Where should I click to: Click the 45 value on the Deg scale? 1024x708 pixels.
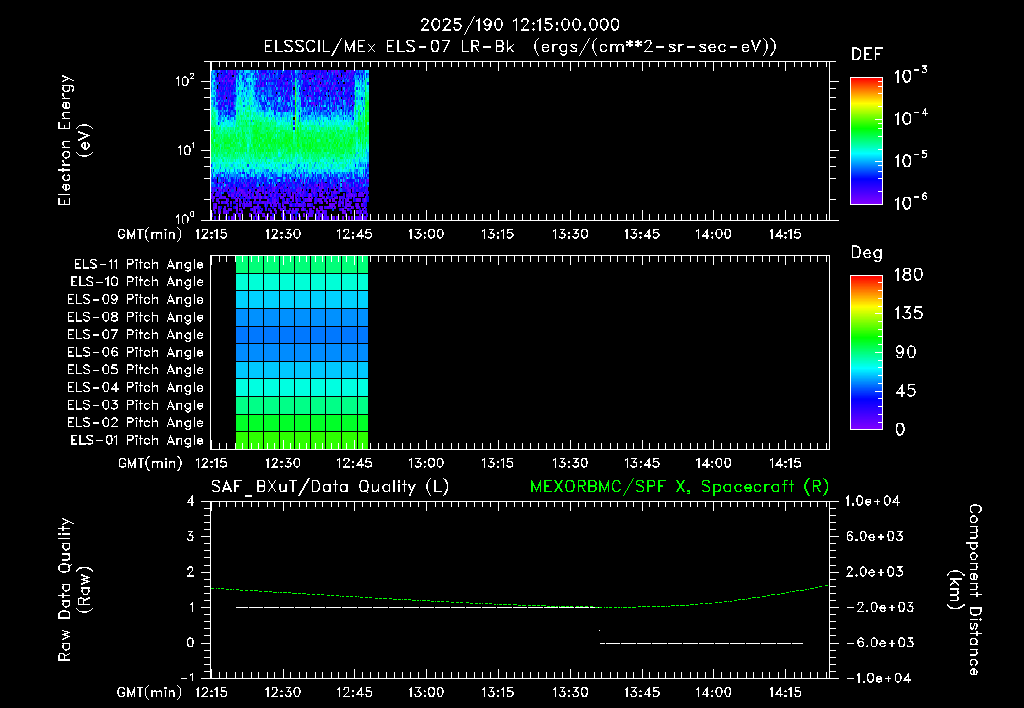coord(905,391)
